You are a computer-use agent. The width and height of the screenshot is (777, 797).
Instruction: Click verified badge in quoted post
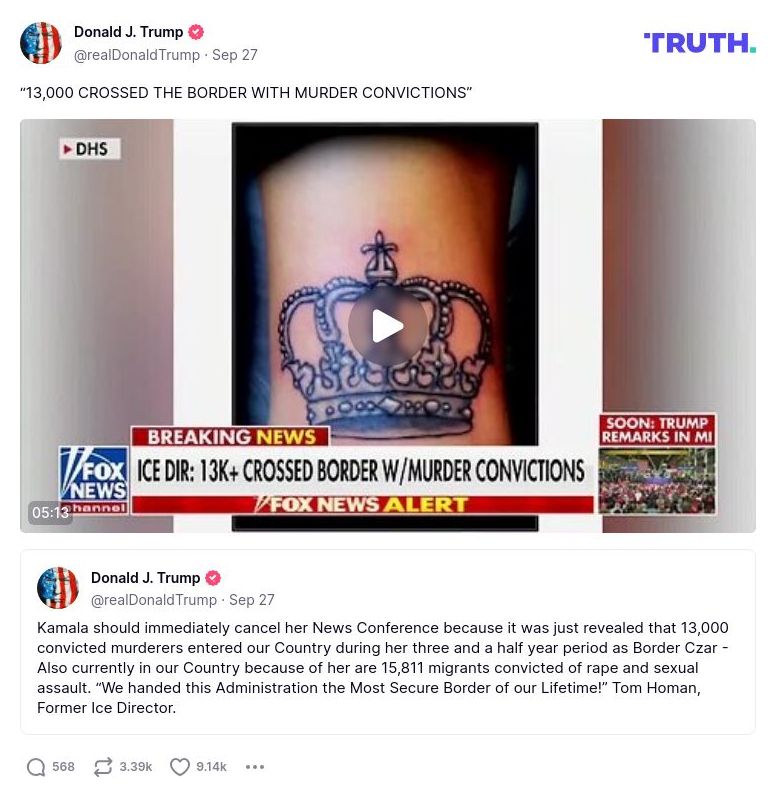(x=213, y=578)
